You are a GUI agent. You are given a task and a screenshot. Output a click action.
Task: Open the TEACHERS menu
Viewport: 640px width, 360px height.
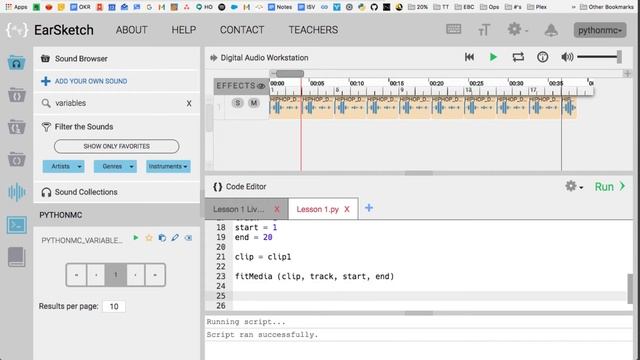click(313, 30)
